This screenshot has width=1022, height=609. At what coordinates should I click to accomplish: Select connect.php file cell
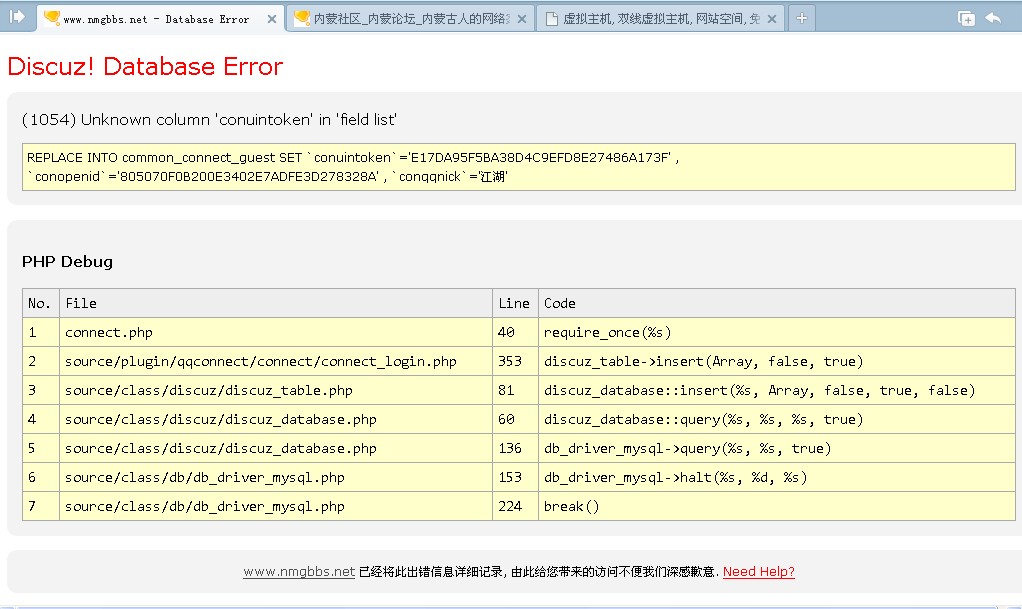pyautogui.click(x=276, y=333)
